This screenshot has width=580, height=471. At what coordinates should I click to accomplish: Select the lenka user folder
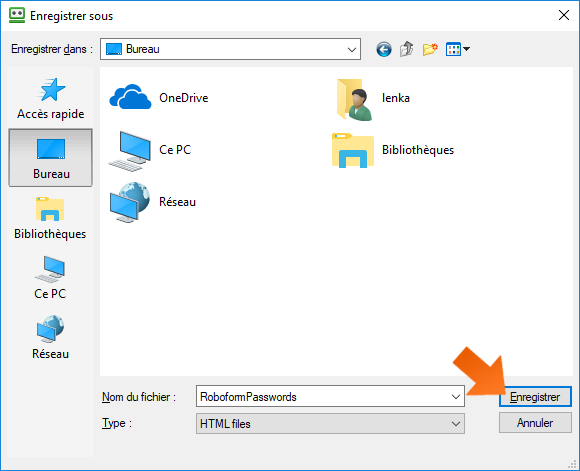coord(374,98)
